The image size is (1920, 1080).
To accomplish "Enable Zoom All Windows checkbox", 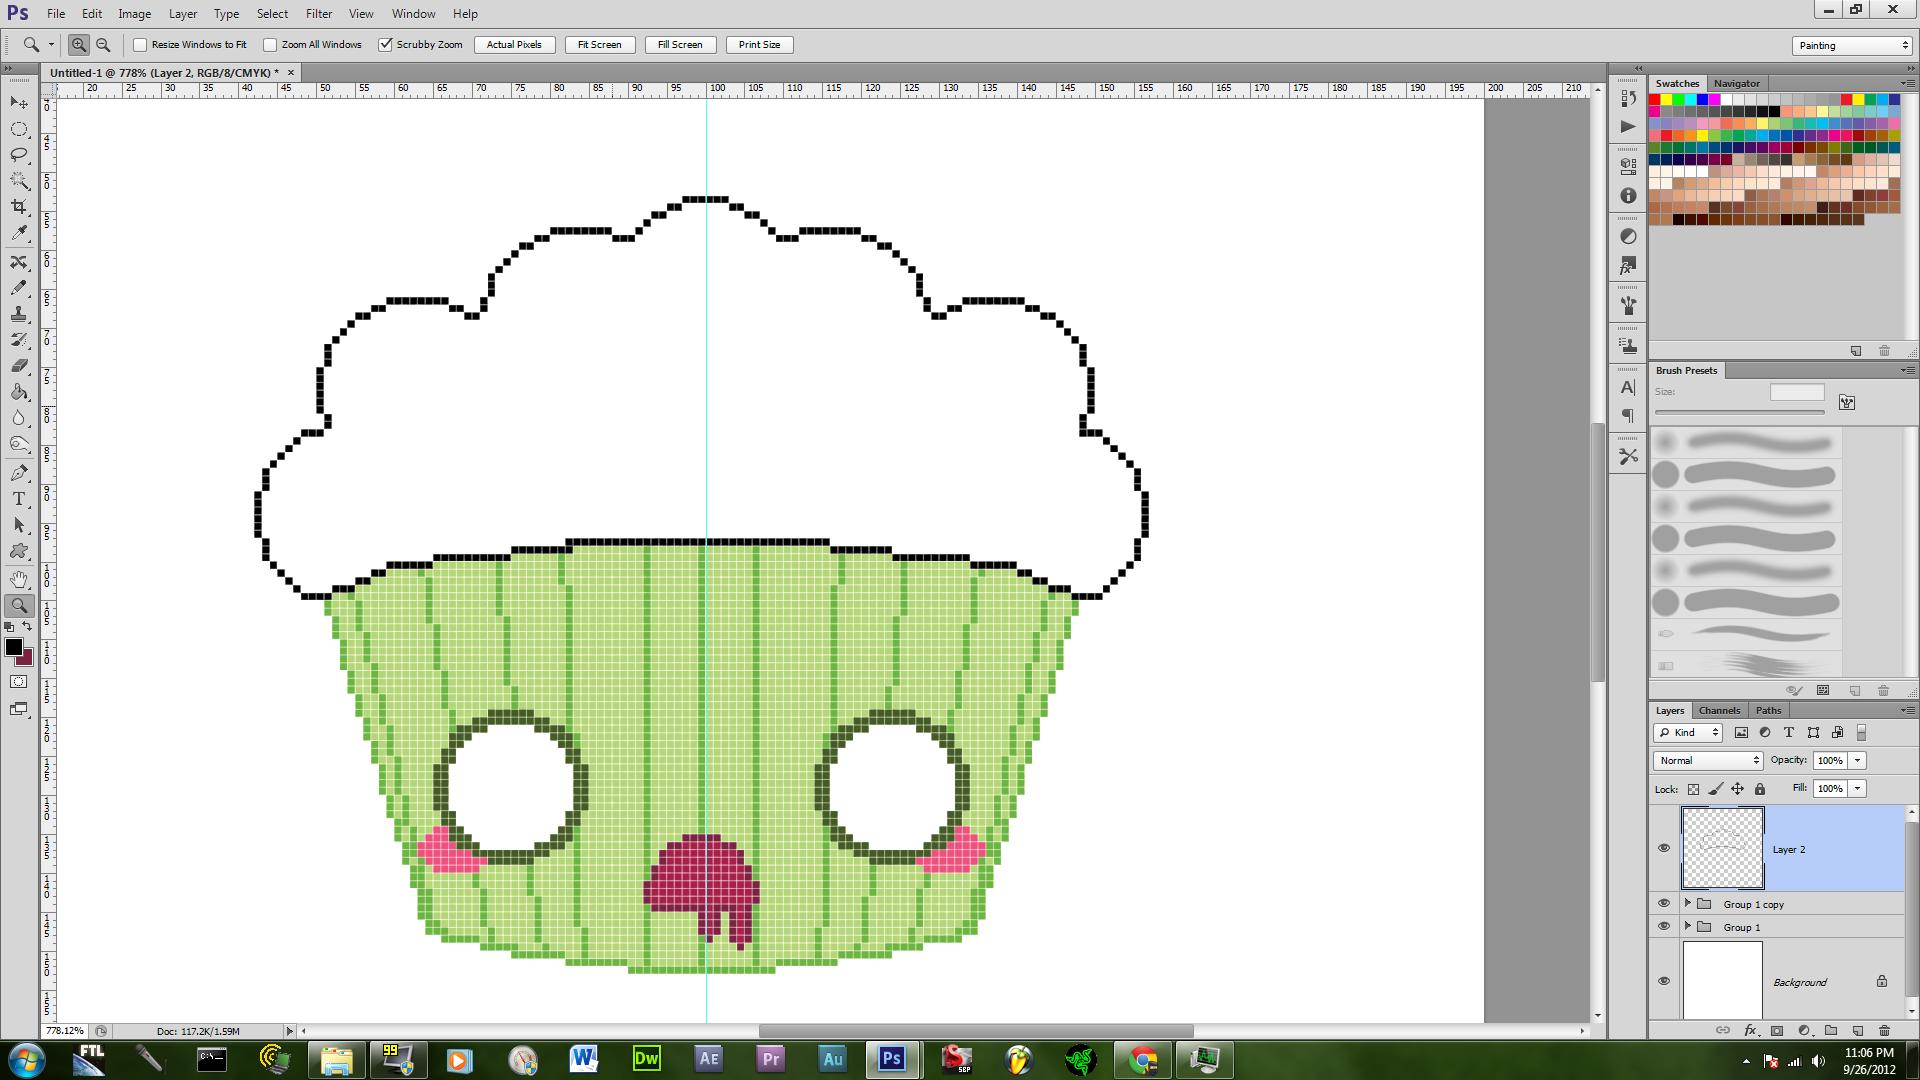I will [x=270, y=45].
